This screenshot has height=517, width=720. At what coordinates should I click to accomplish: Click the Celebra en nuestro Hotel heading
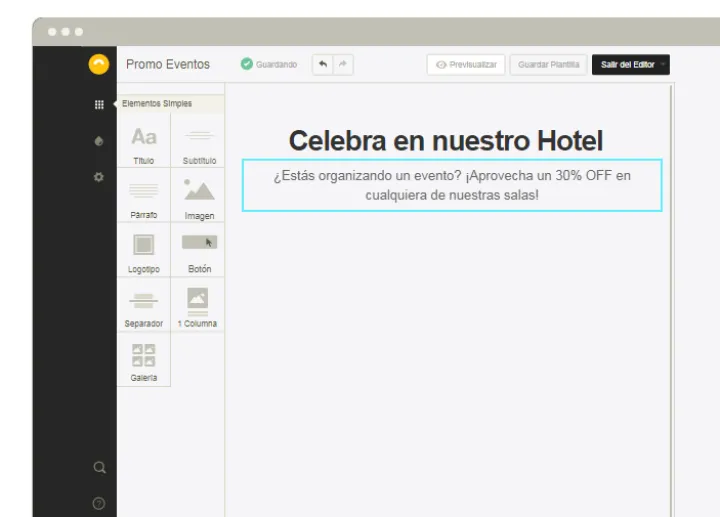click(446, 140)
